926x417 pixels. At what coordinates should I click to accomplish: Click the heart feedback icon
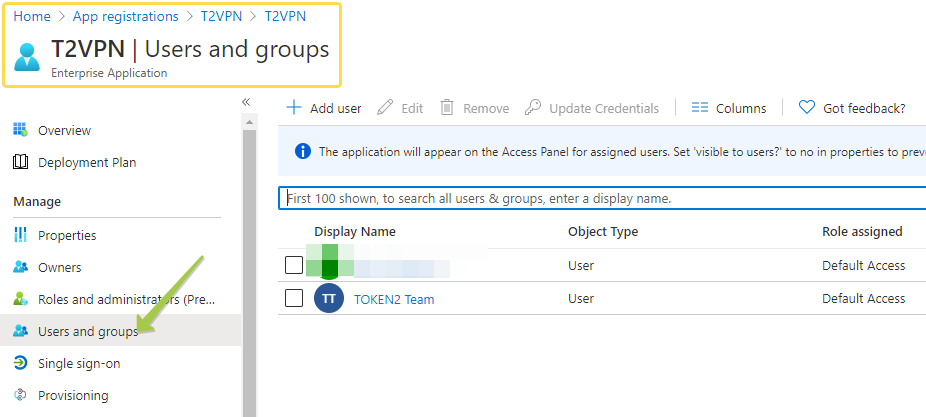807,107
